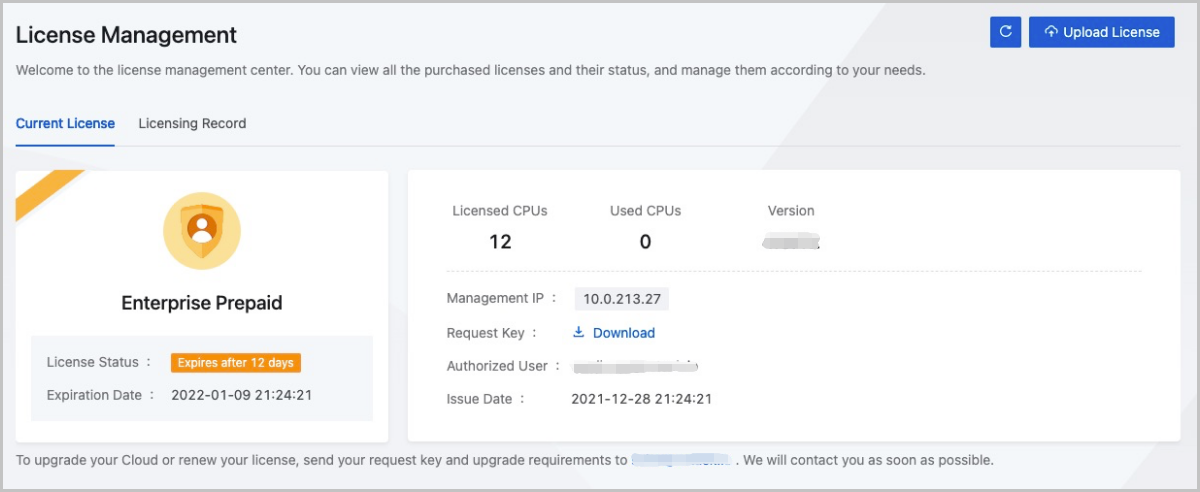This screenshot has height=492, width=1200.
Task: Click the blurred Version value
Action: (790, 242)
